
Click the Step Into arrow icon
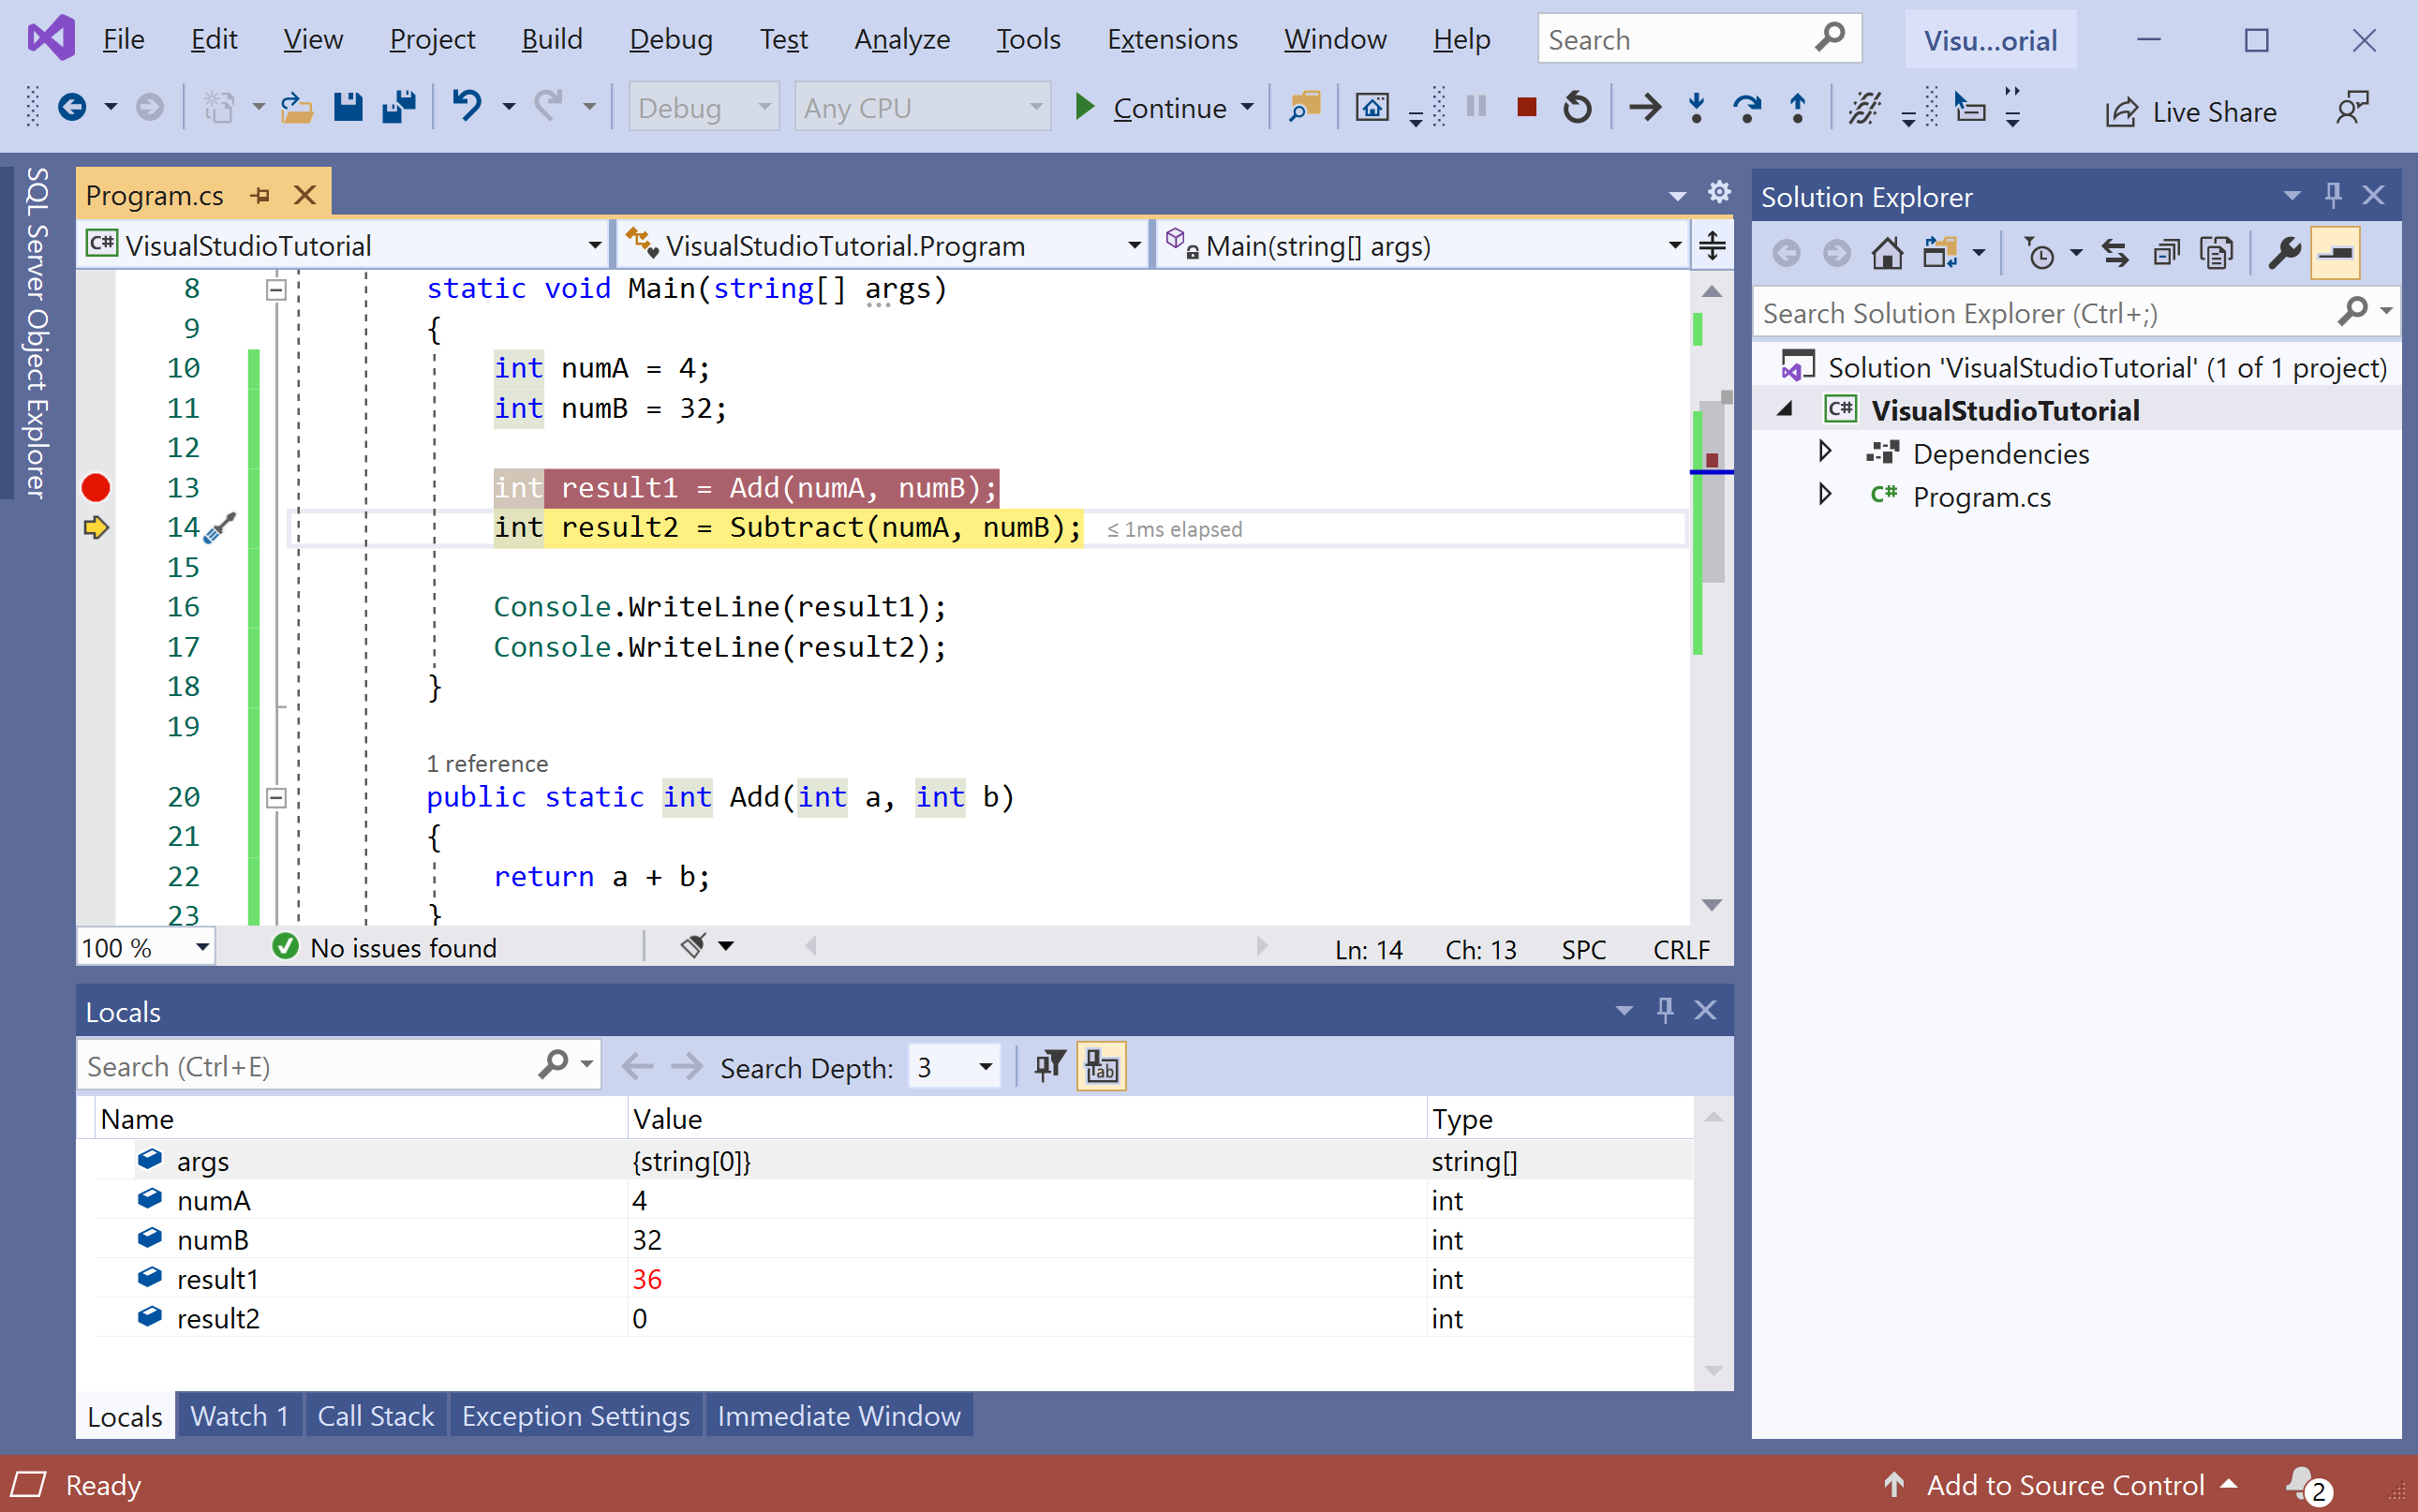1696,107
